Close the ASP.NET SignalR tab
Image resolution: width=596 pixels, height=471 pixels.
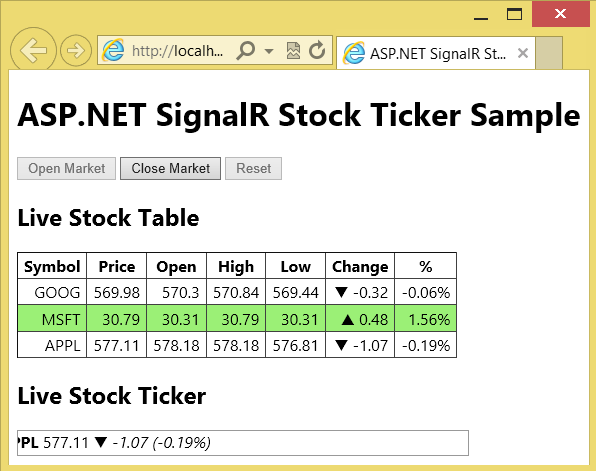(523, 53)
